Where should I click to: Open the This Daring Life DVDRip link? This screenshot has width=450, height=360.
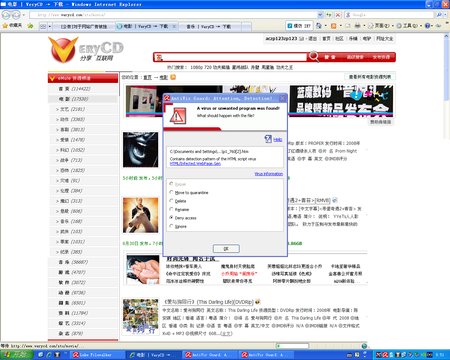pos(208,302)
